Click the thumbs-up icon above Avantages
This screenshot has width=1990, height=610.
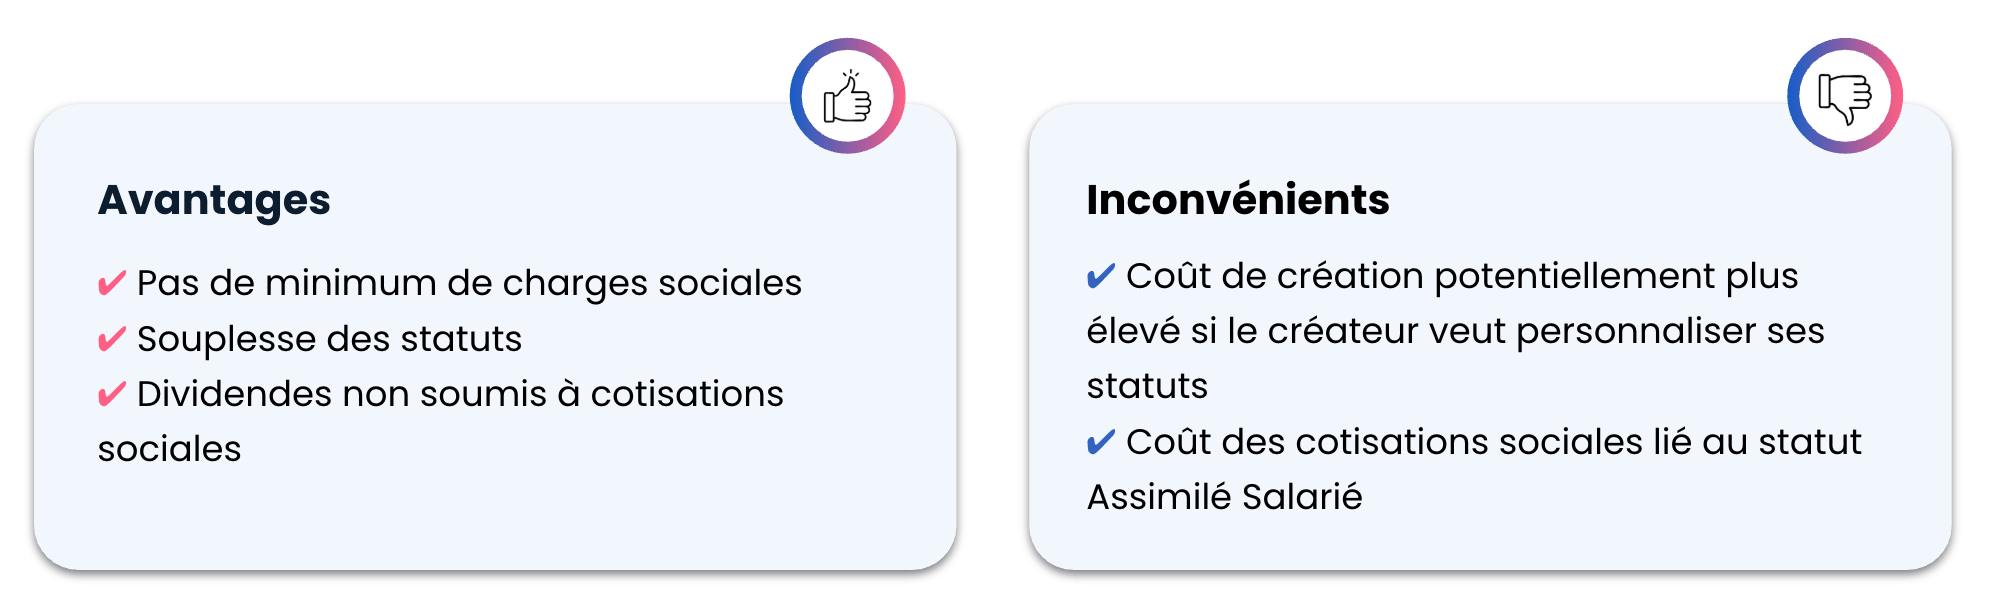(x=847, y=96)
